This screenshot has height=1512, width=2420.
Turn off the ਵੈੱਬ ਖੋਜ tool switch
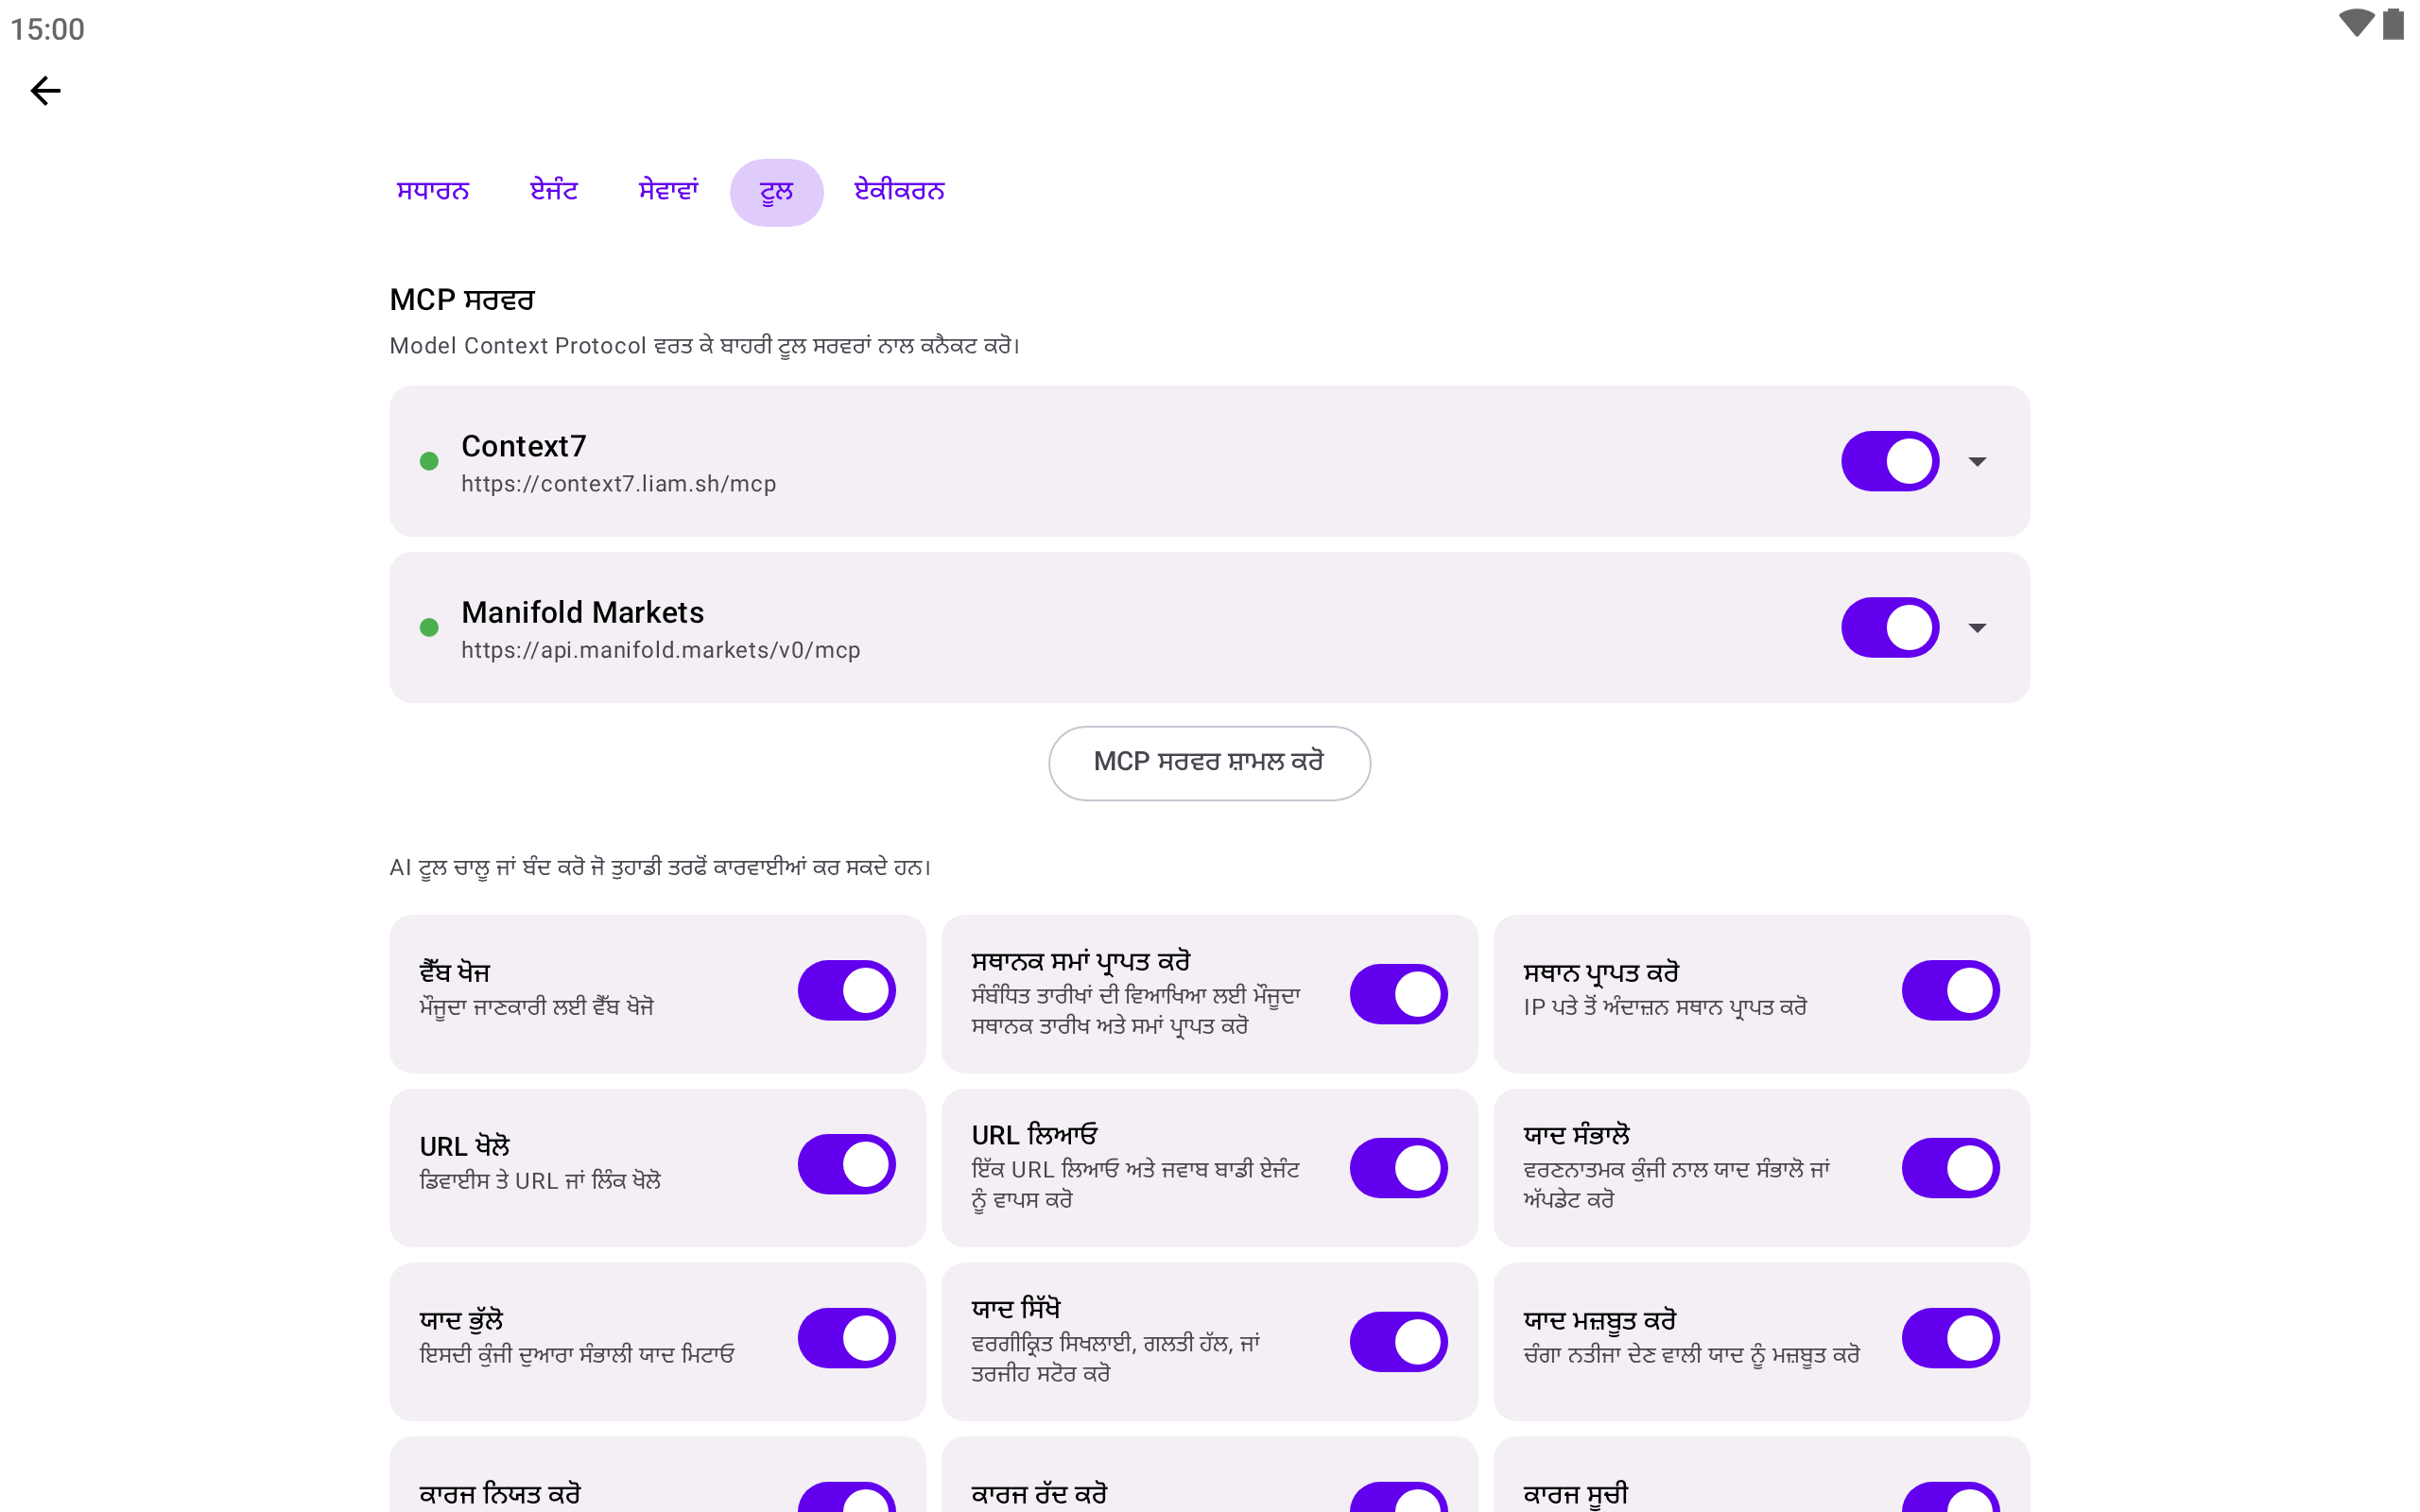pos(846,990)
